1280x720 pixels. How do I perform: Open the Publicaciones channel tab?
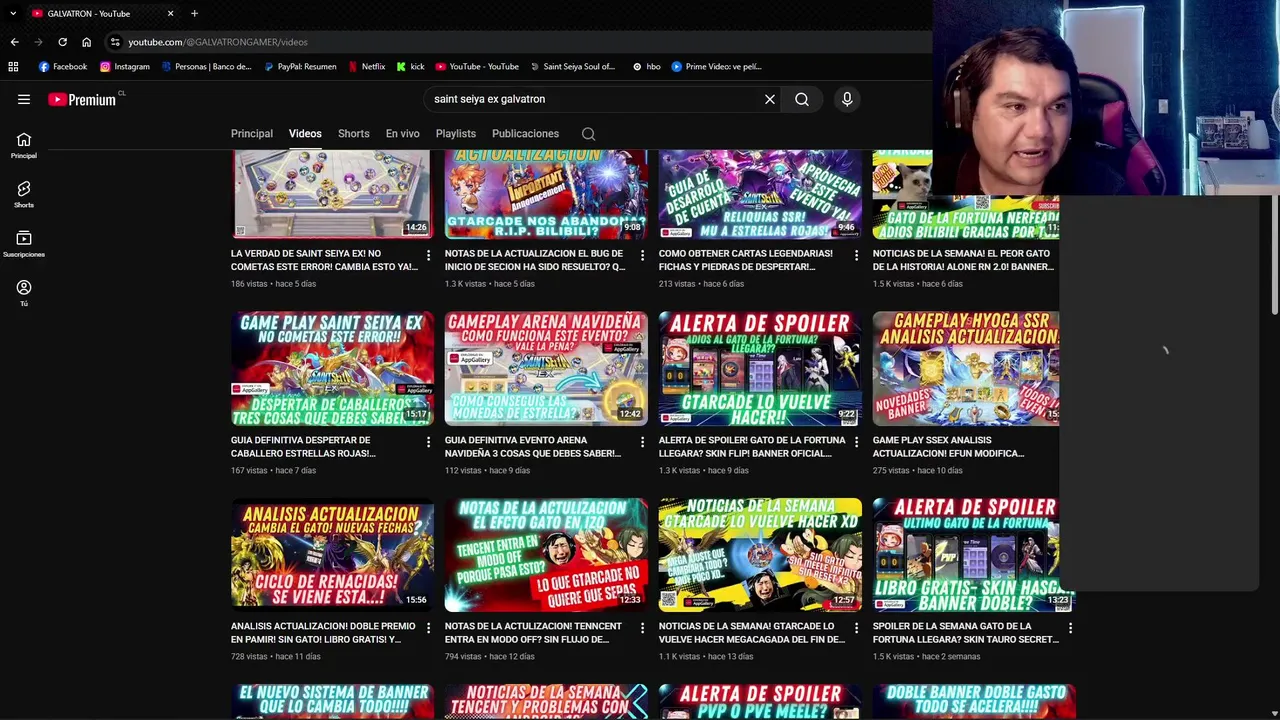point(525,134)
